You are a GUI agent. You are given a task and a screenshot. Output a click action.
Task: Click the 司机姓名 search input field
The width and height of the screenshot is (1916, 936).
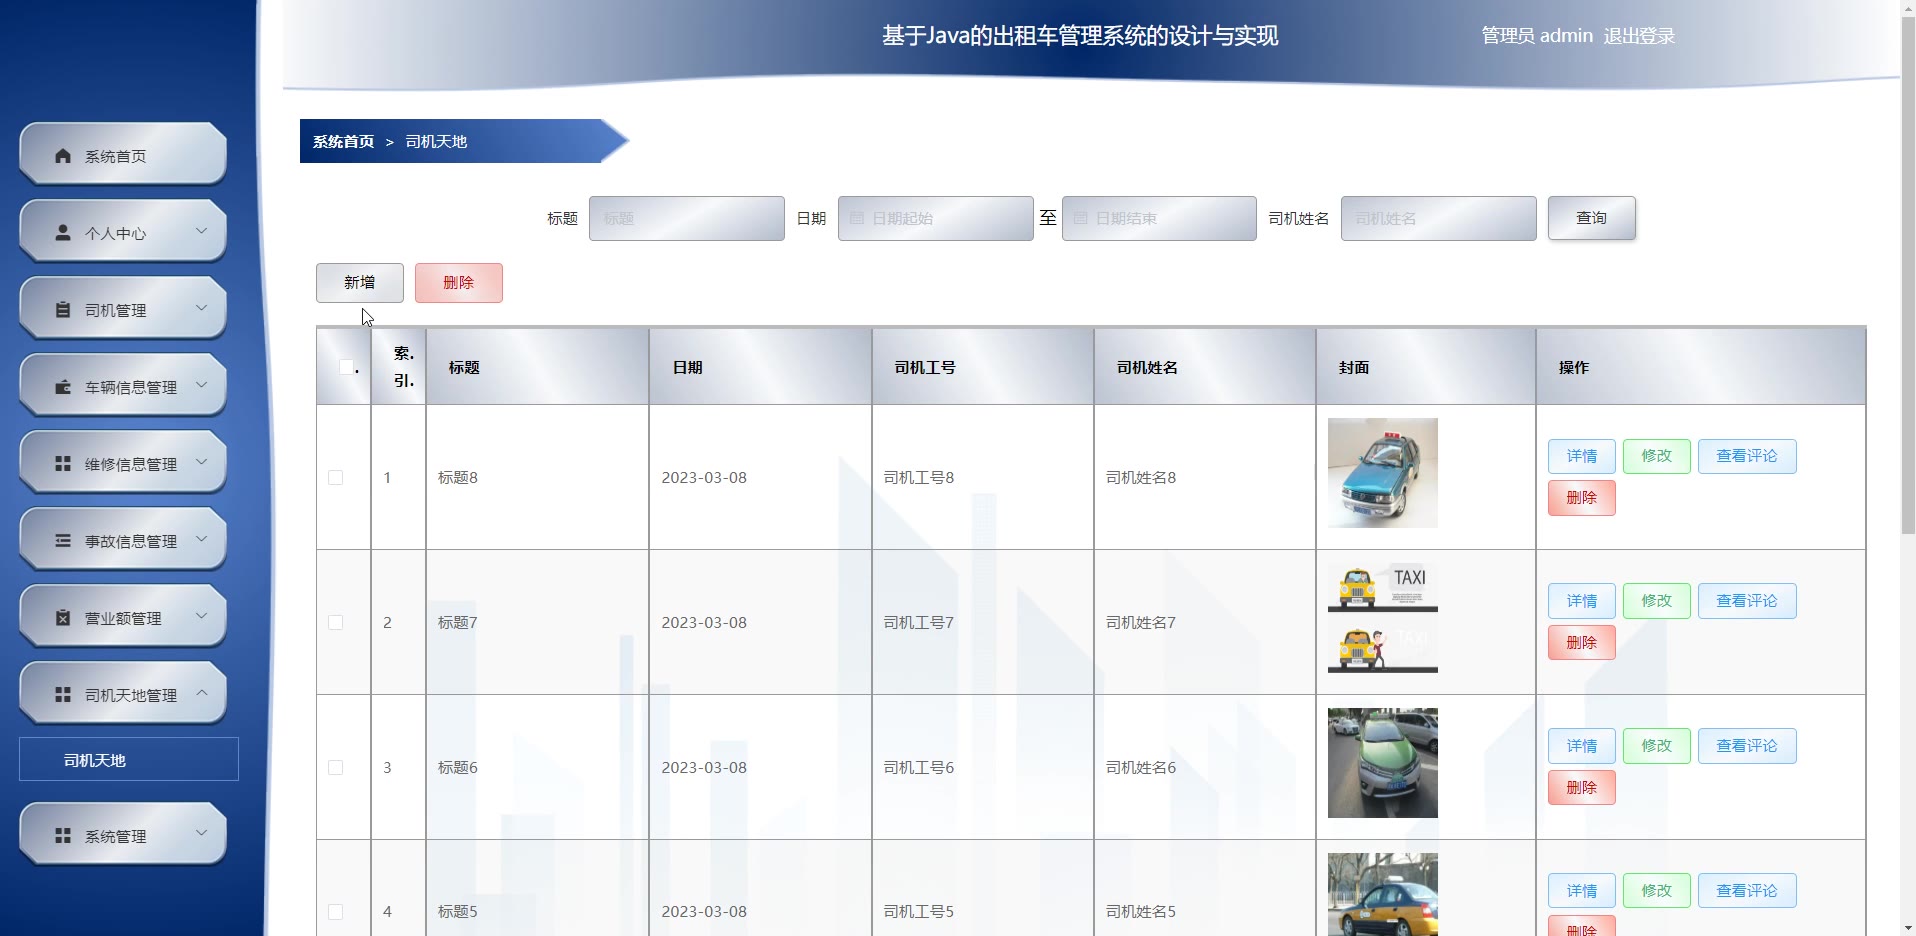click(x=1439, y=218)
